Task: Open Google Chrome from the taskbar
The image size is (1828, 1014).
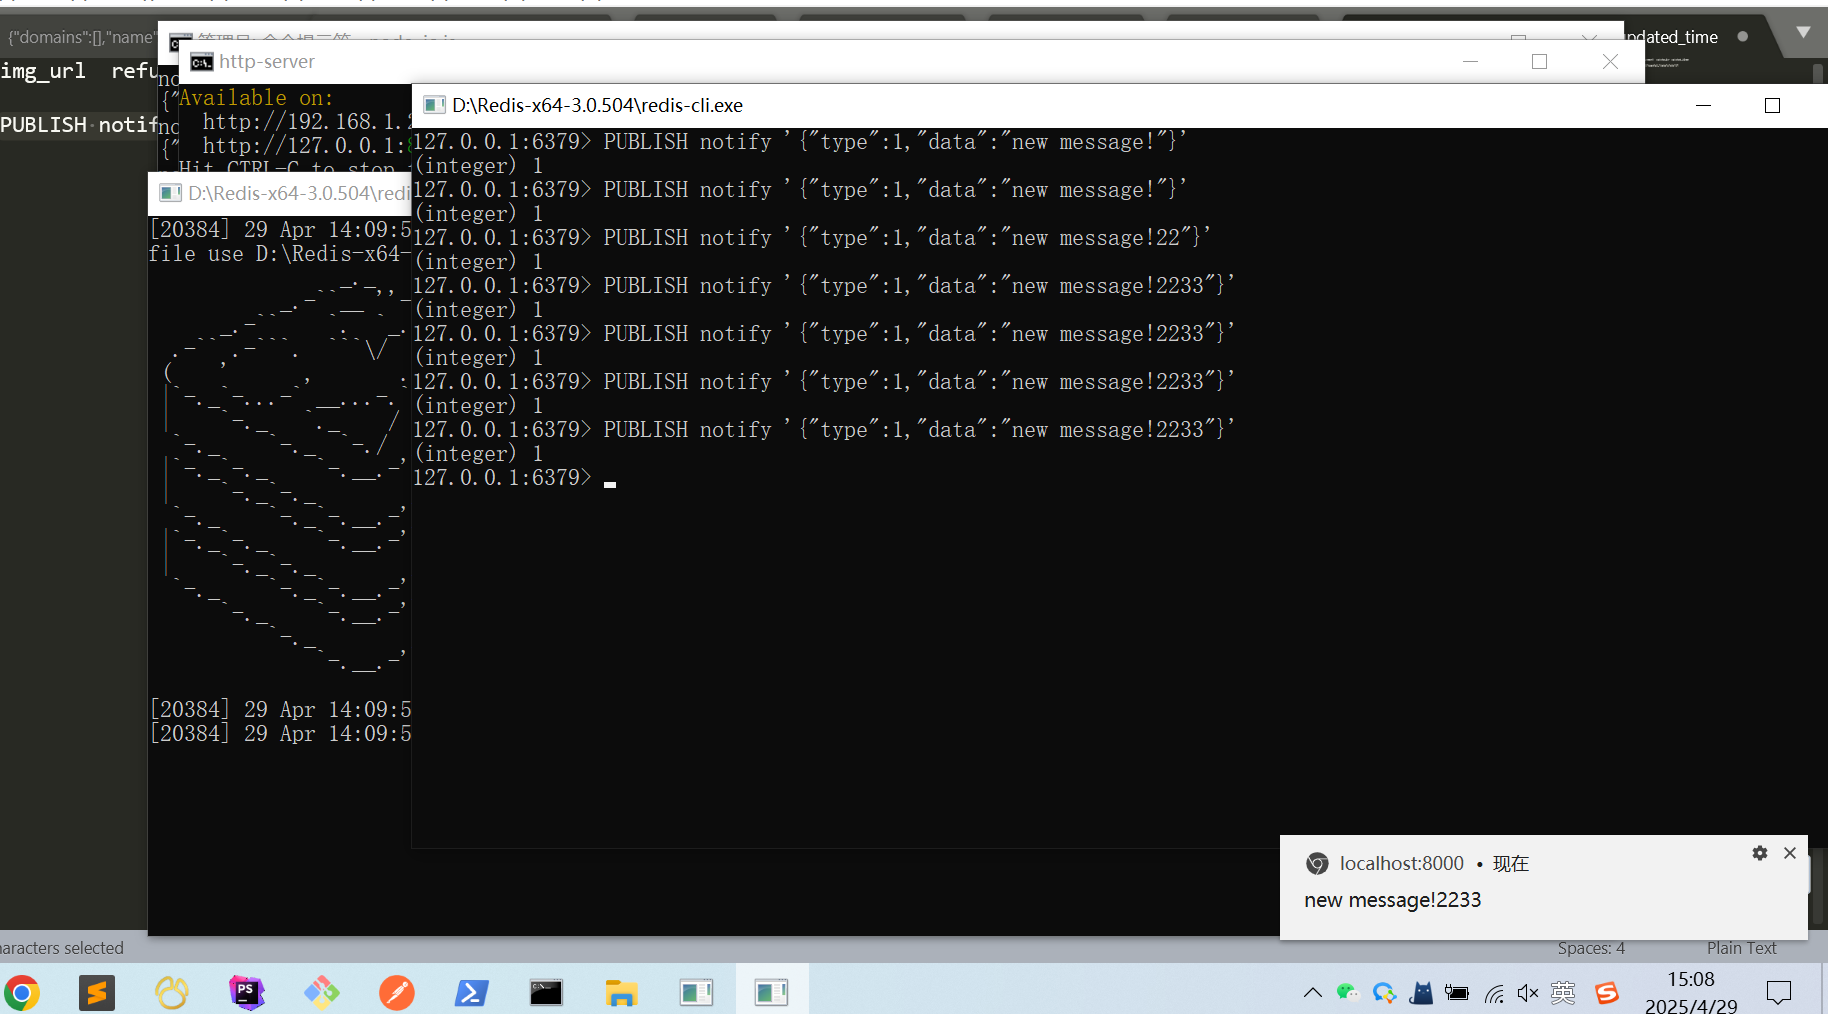Action: 22,993
